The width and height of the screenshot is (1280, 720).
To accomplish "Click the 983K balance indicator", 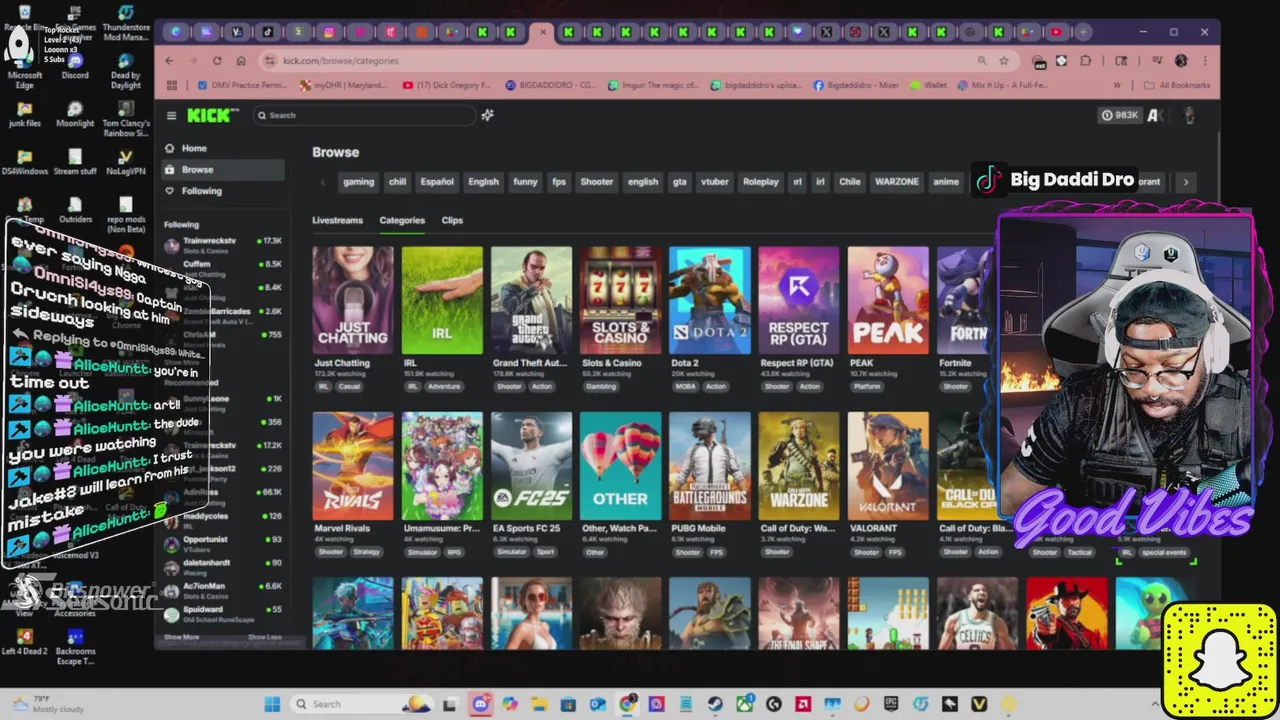I will [1120, 115].
